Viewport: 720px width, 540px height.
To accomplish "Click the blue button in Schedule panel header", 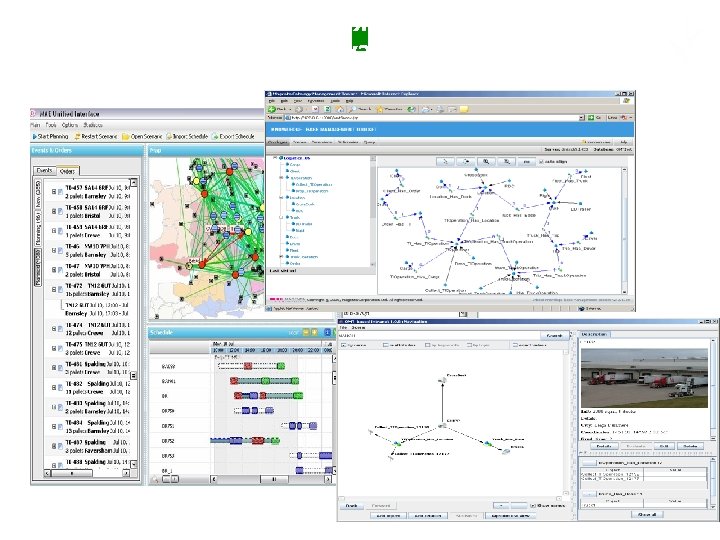I will tap(327, 332).
